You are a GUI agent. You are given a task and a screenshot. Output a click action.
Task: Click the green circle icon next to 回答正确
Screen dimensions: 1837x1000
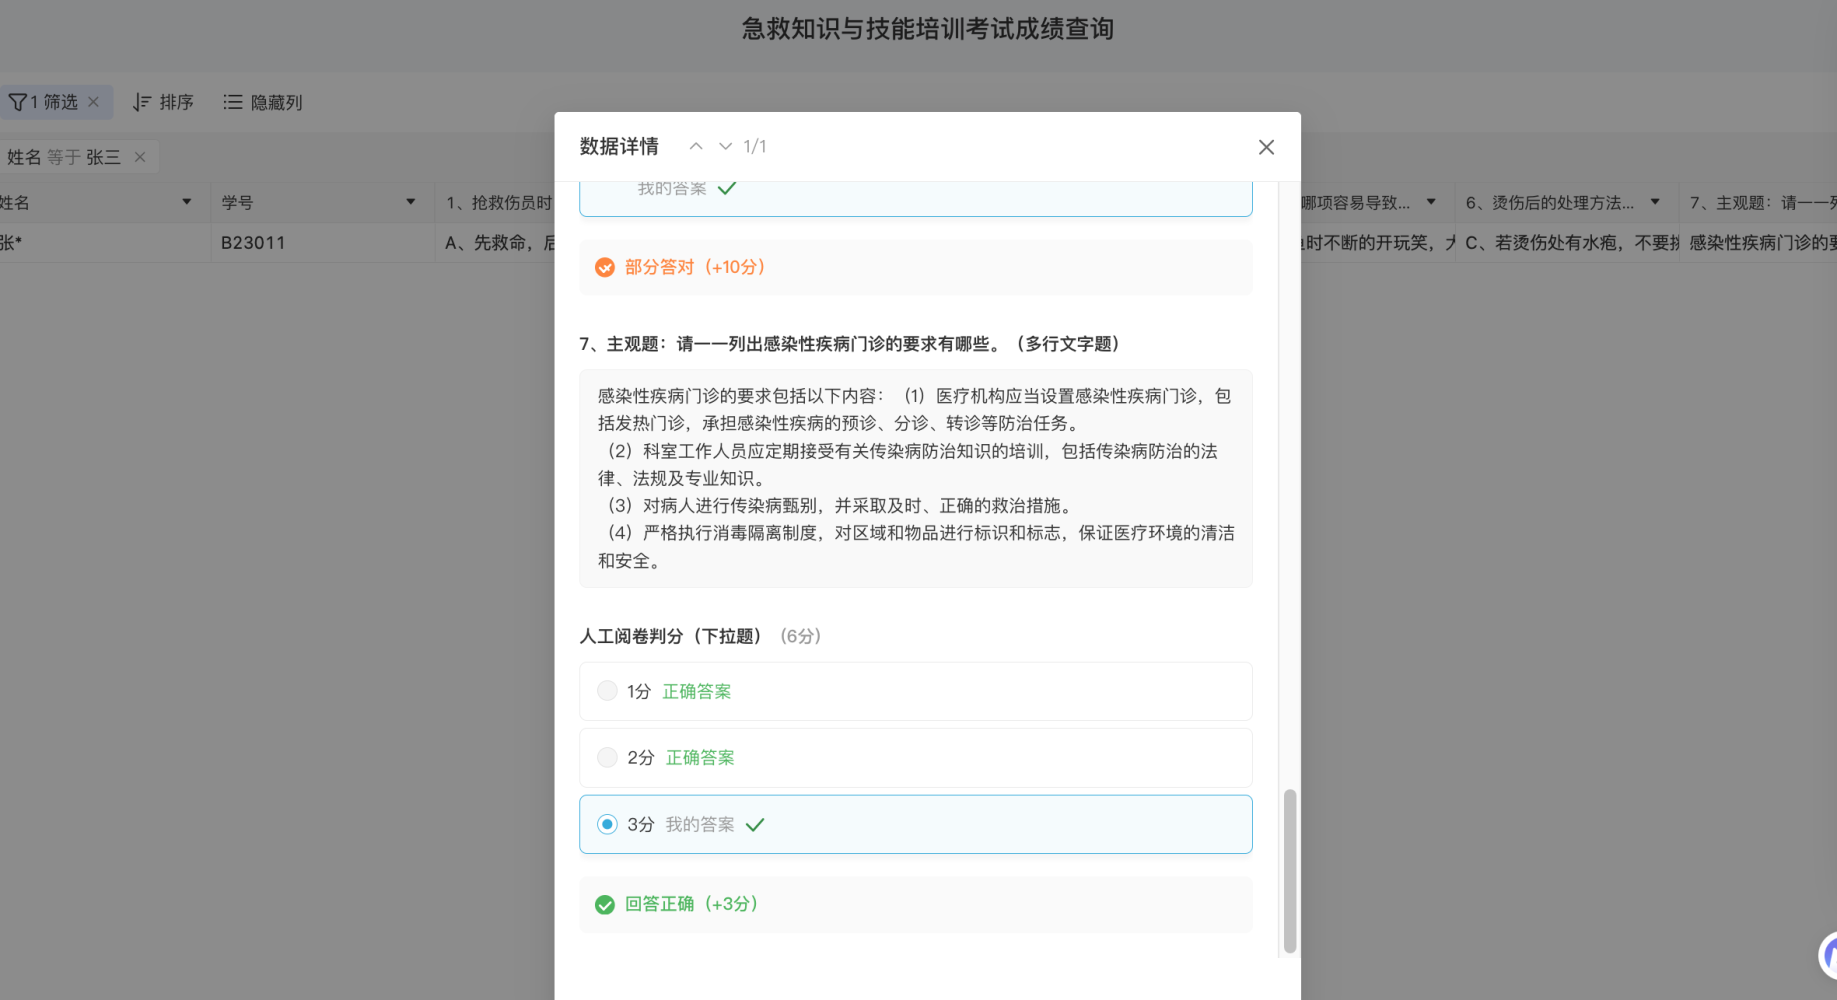tap(605, 905)
